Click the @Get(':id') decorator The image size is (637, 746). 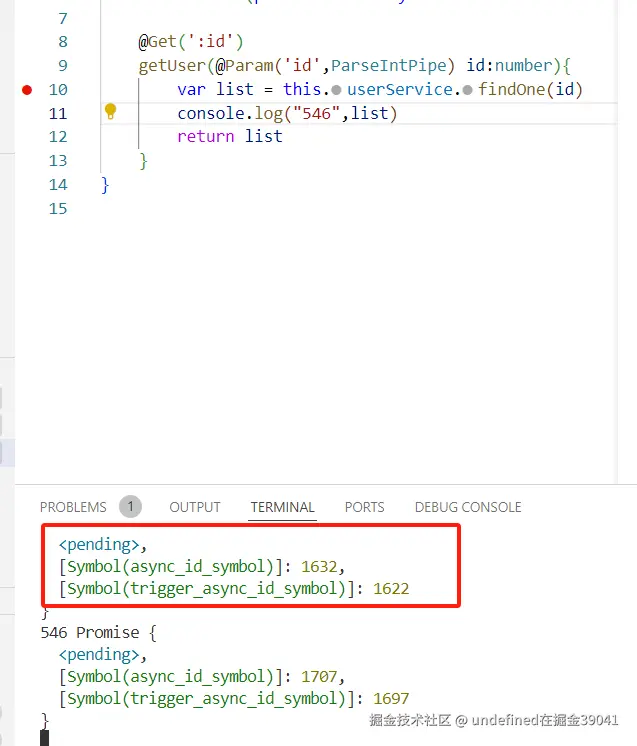point(191,42)
